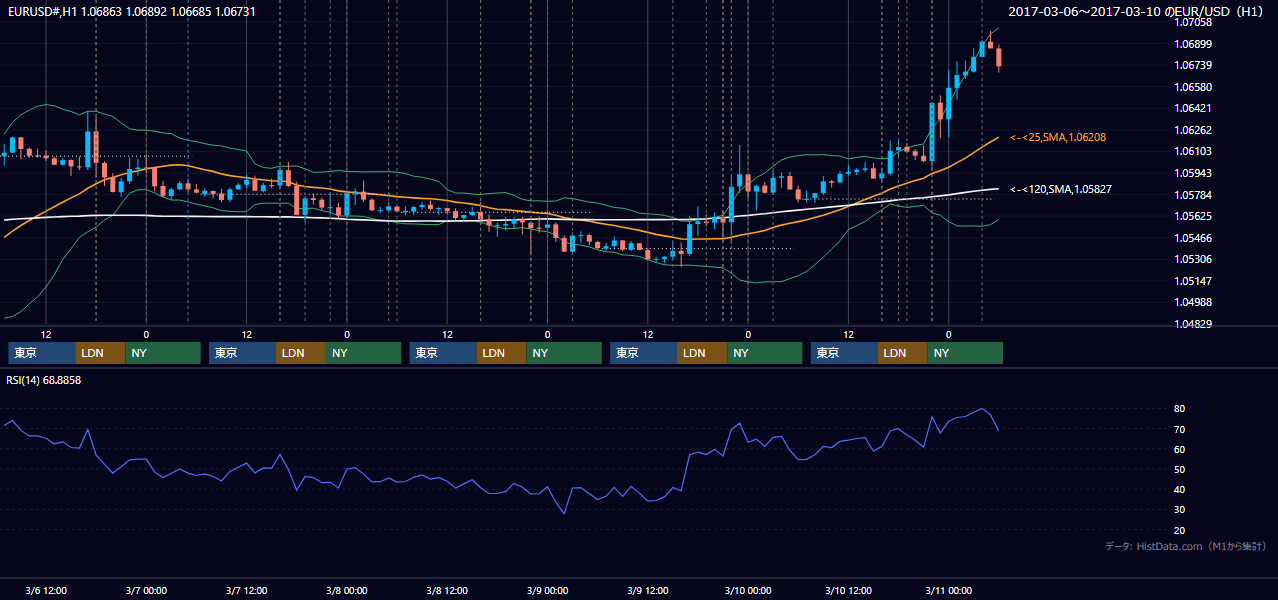
Task: Click price axis value 1.04988
Action: (1192, 302)
